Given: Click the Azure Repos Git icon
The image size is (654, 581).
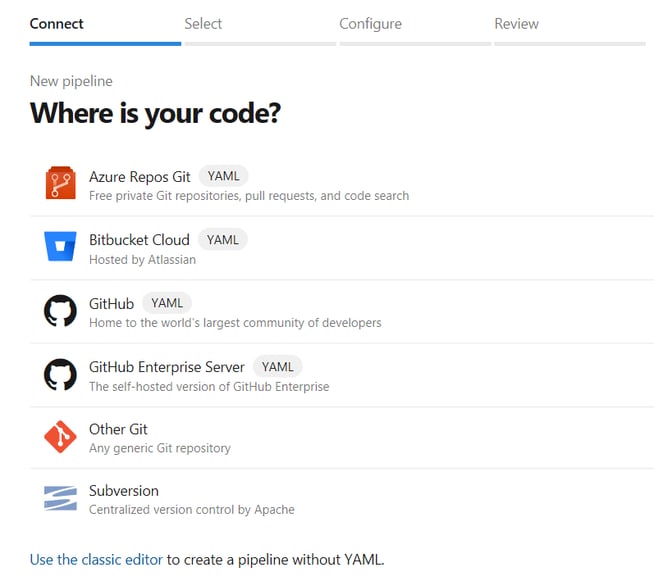Looking at the screenshot, I should pos(60,184).
